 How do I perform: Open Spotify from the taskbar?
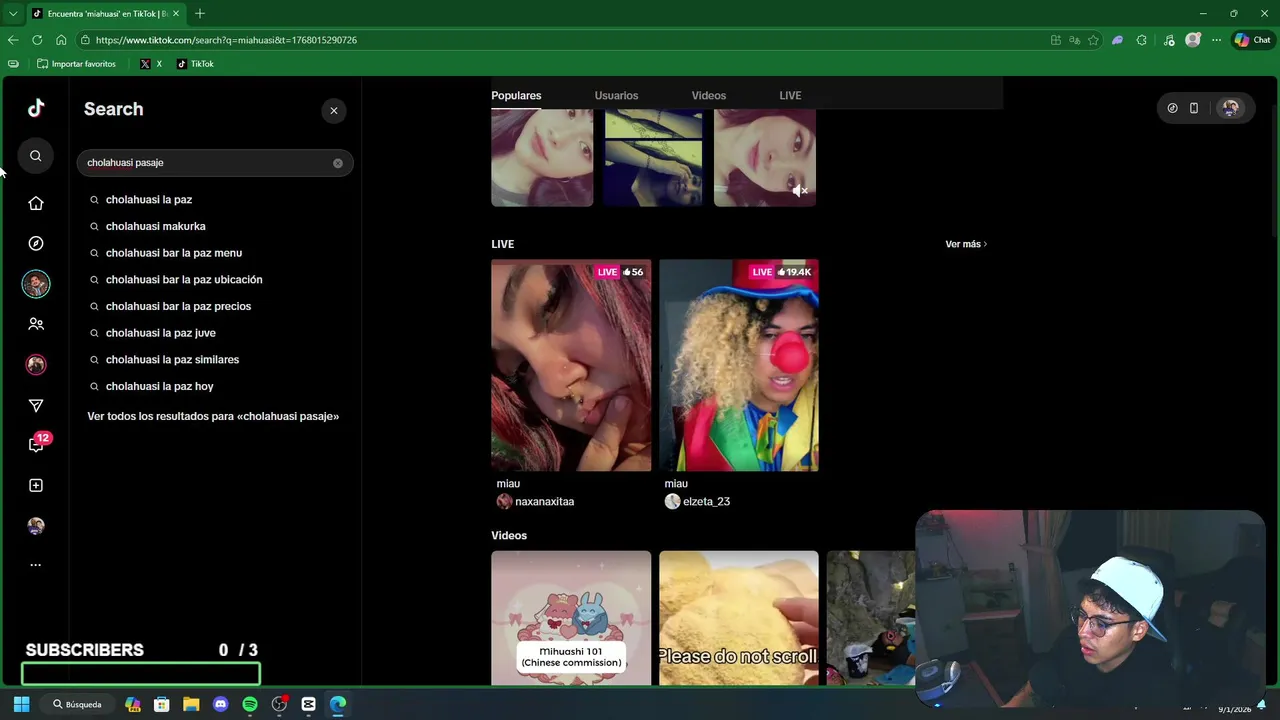250,704
